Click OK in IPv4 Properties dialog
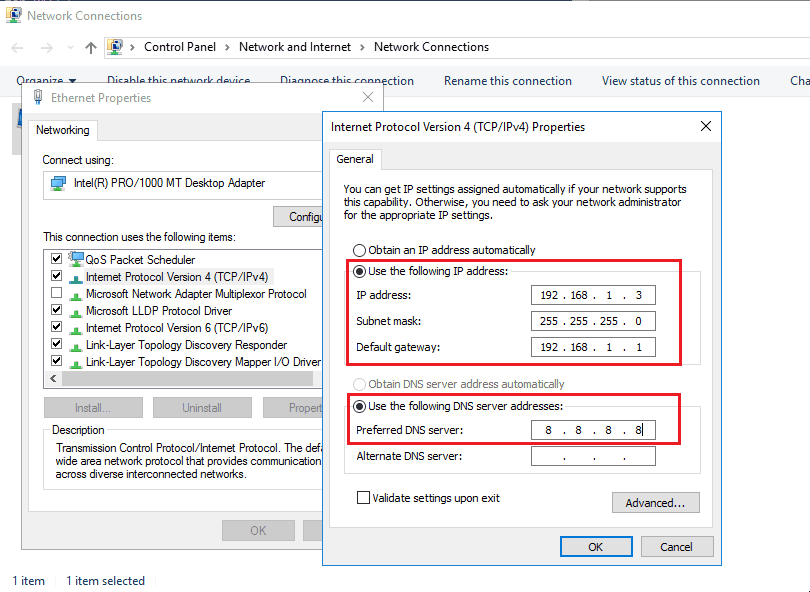 [x=596, y=547]
